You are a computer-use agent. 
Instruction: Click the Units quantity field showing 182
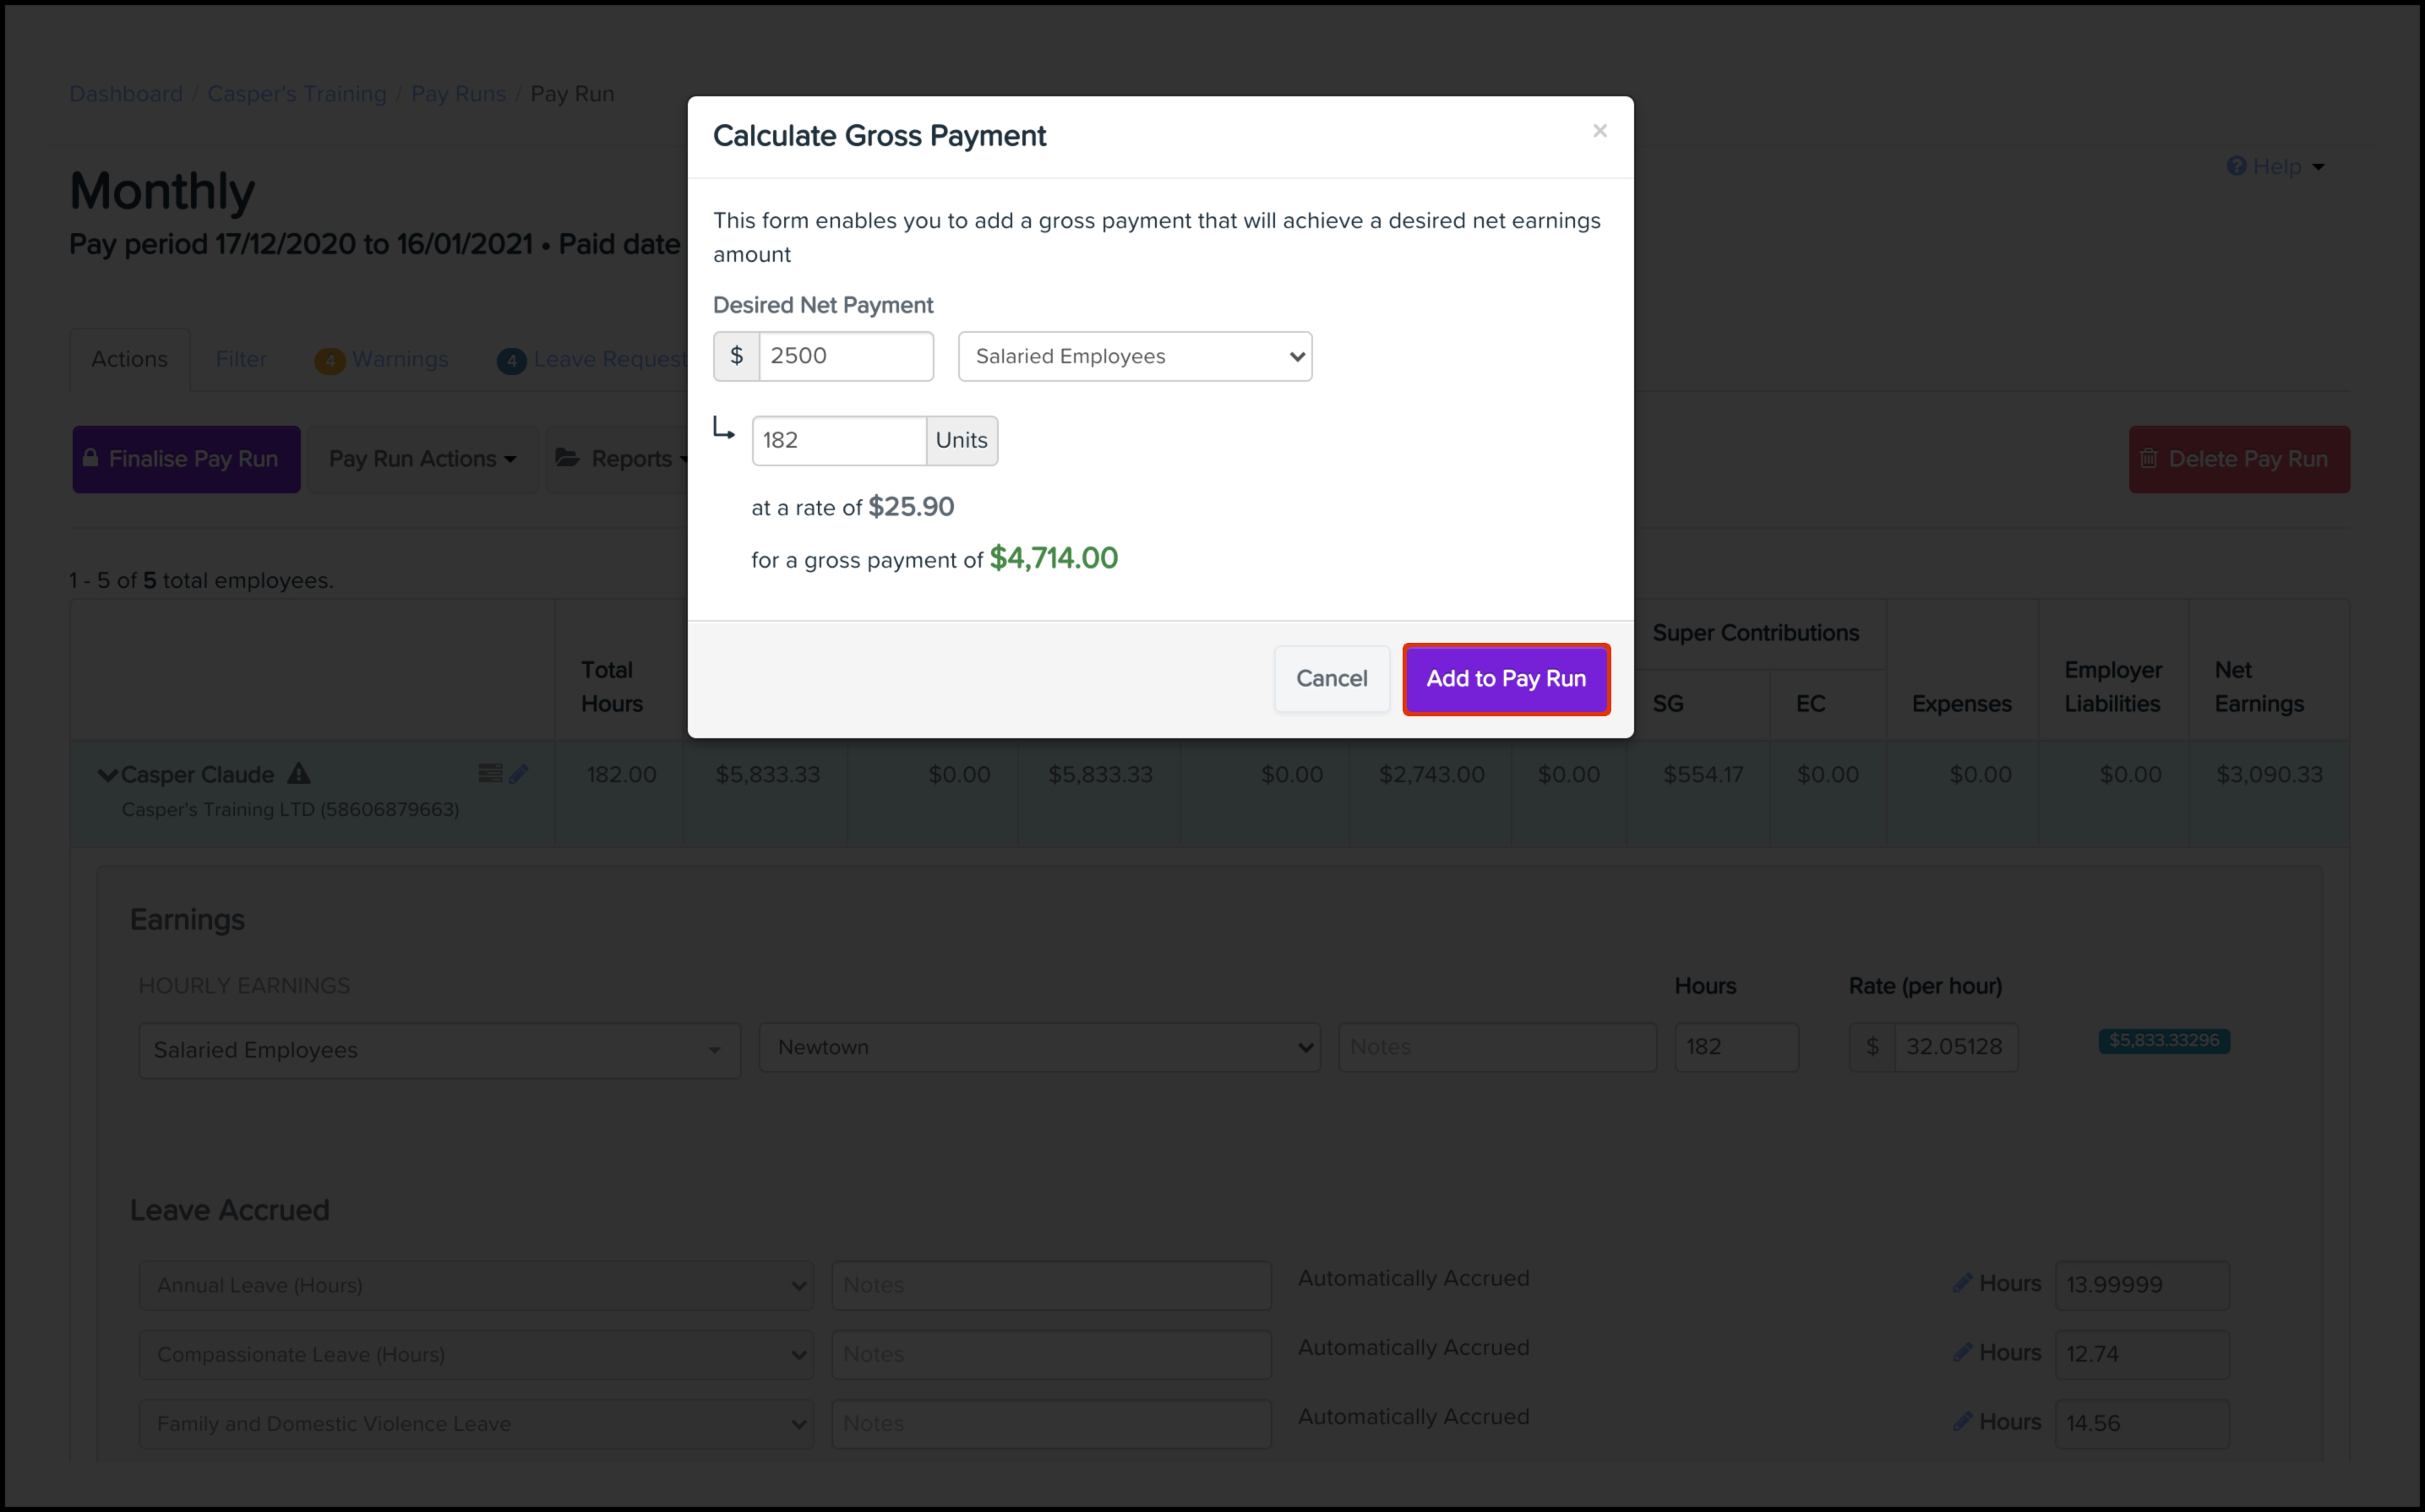tap(838, 440)
